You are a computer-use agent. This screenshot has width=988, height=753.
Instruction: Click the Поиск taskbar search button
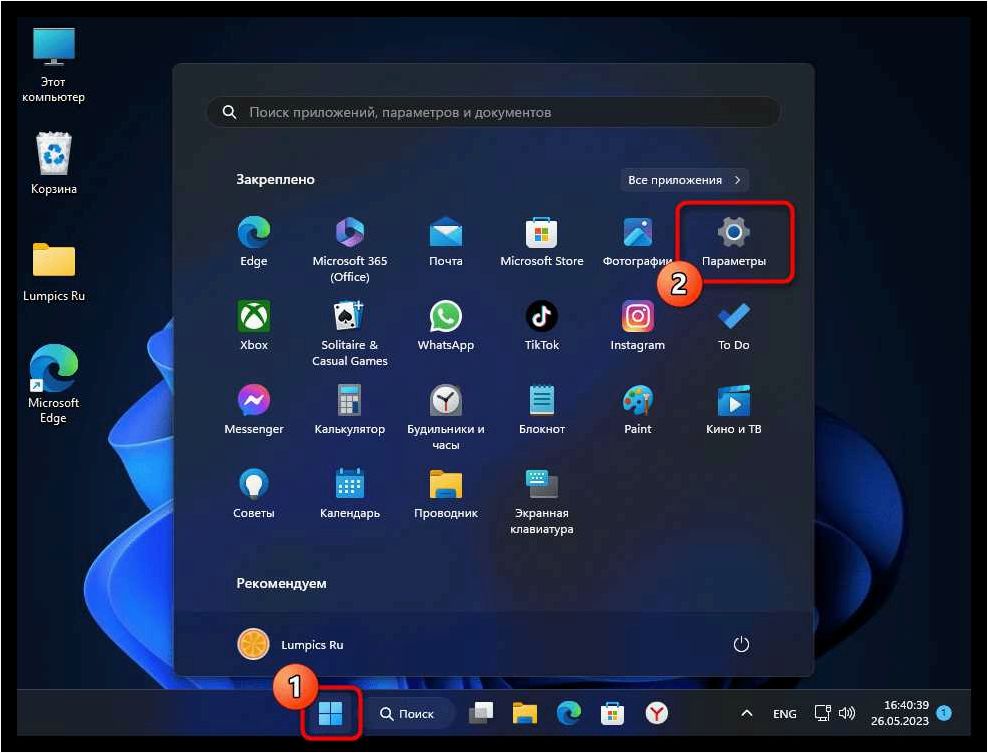coord(408,713)
